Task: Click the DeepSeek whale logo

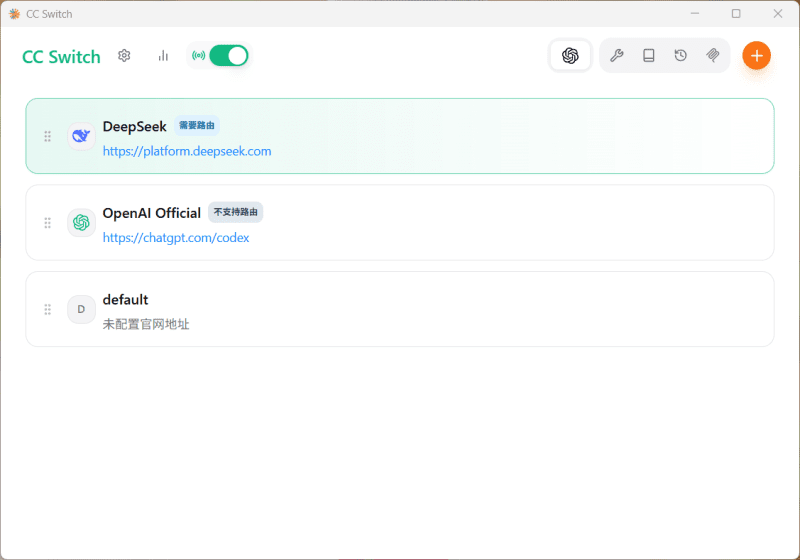Action: tap(81, 136)
